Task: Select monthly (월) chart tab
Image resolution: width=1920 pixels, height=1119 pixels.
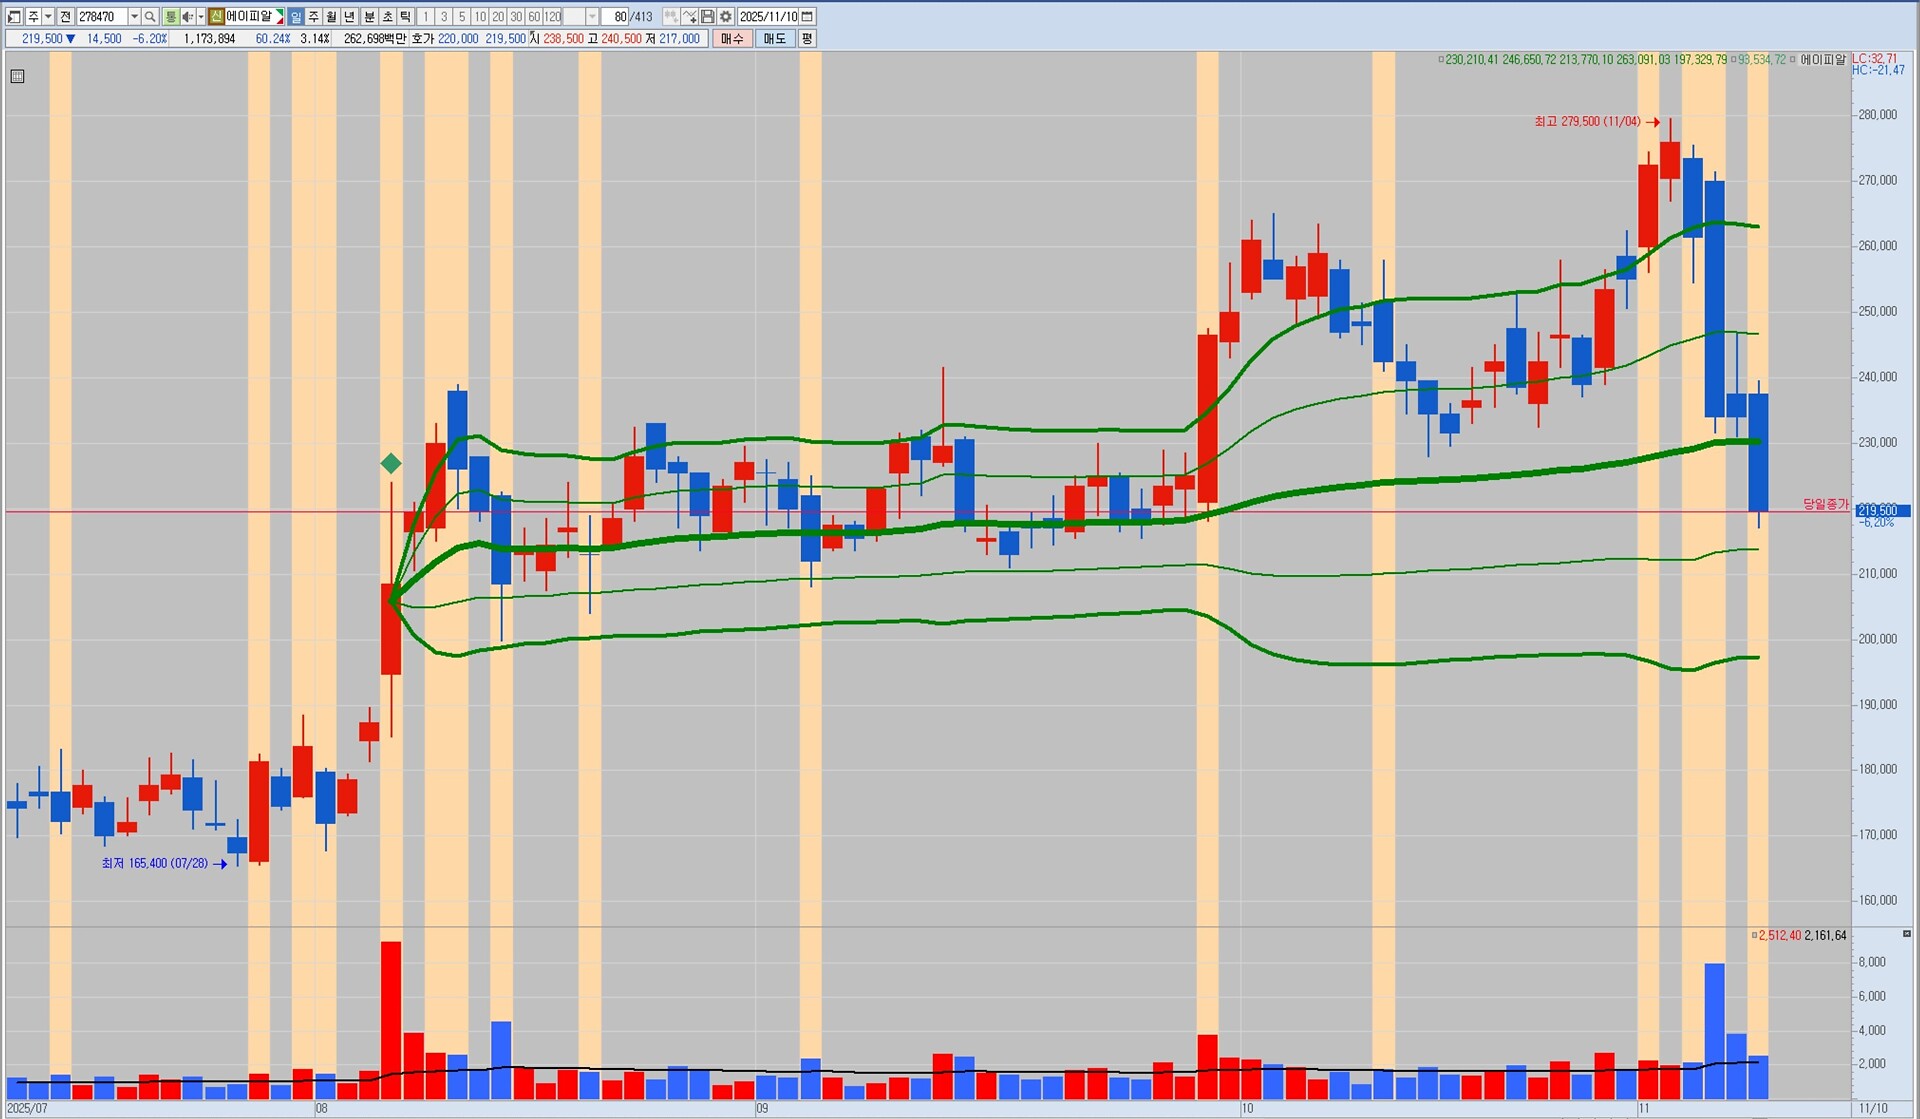Action: pos(331,17)
